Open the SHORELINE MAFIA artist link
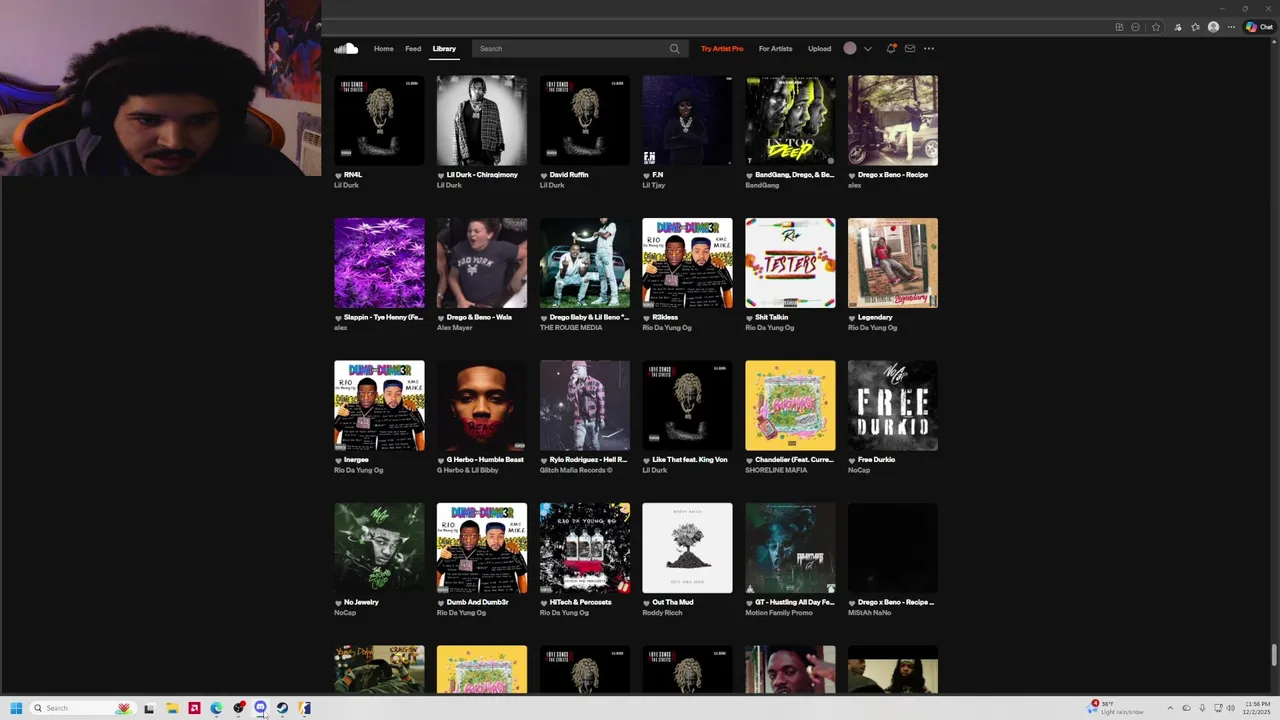 [776, 470]
